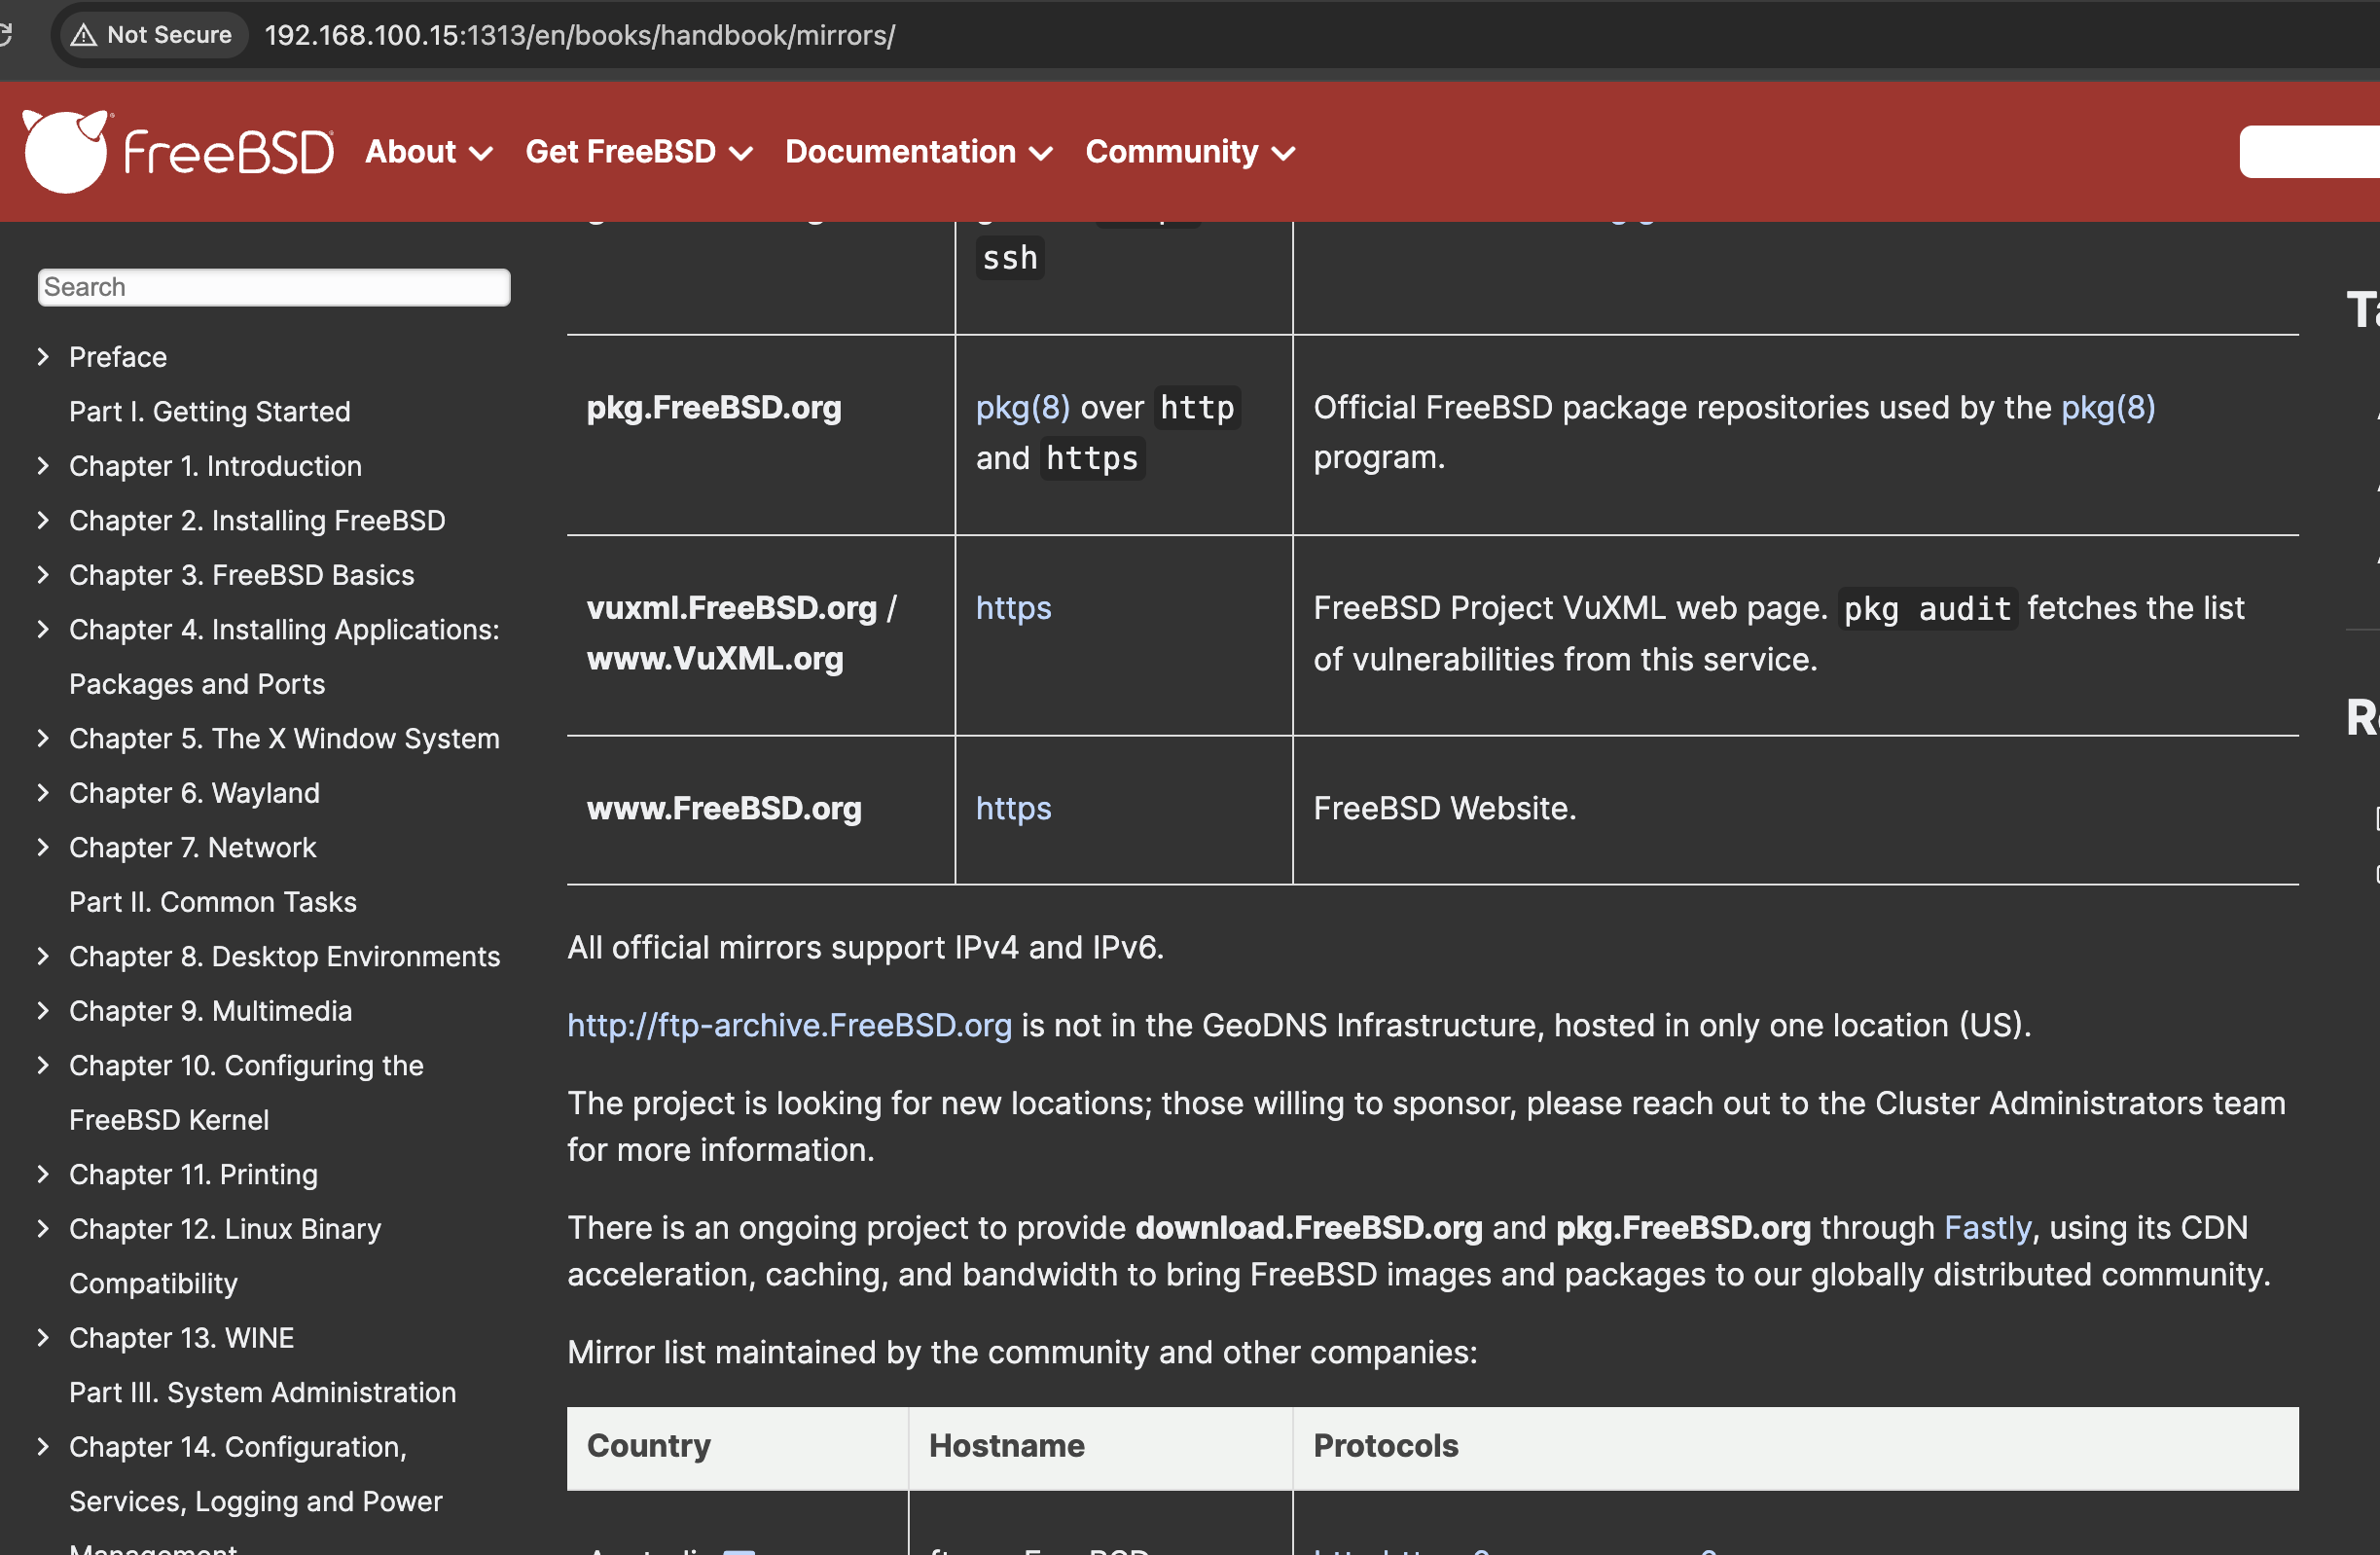This screenshot has width=2380, height=1555.
Task: Expand Chapter 13. WINE chevron
Action: click(x=43, y=1338)
